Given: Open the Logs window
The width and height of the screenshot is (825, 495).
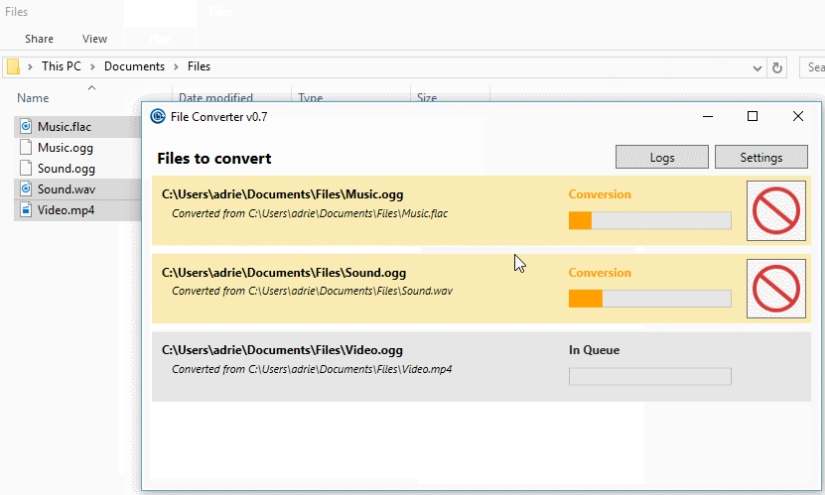Looking at the screenshot, I should pos(661,157).
